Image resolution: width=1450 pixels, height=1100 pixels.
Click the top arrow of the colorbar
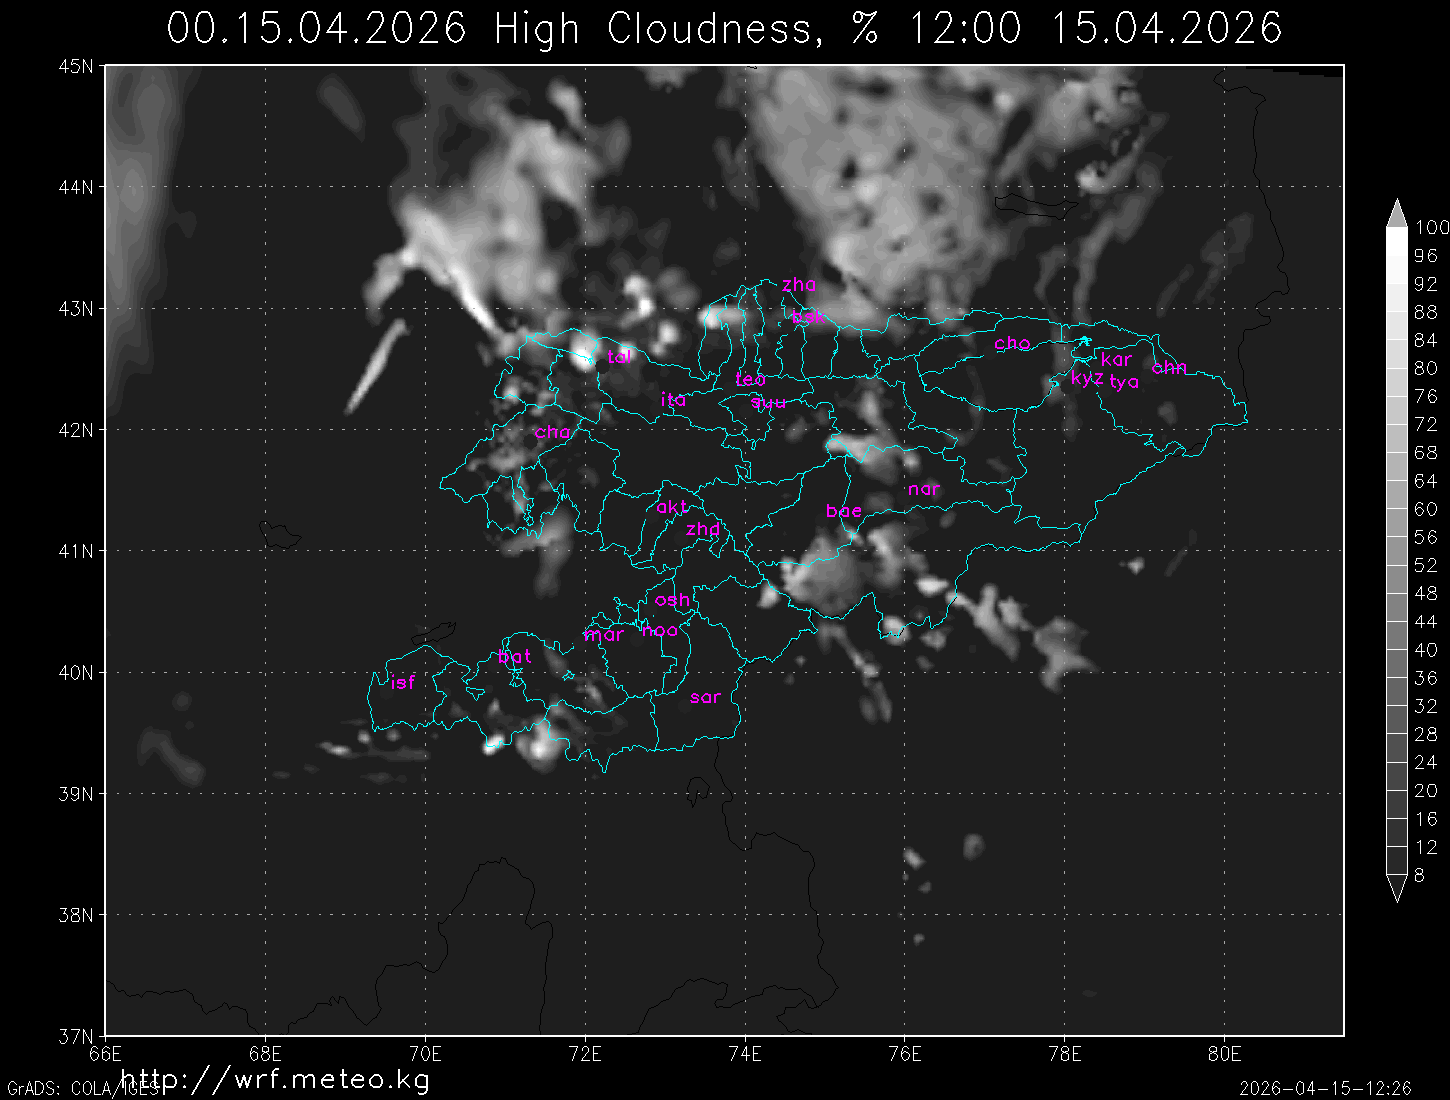tap(1397, 214)
